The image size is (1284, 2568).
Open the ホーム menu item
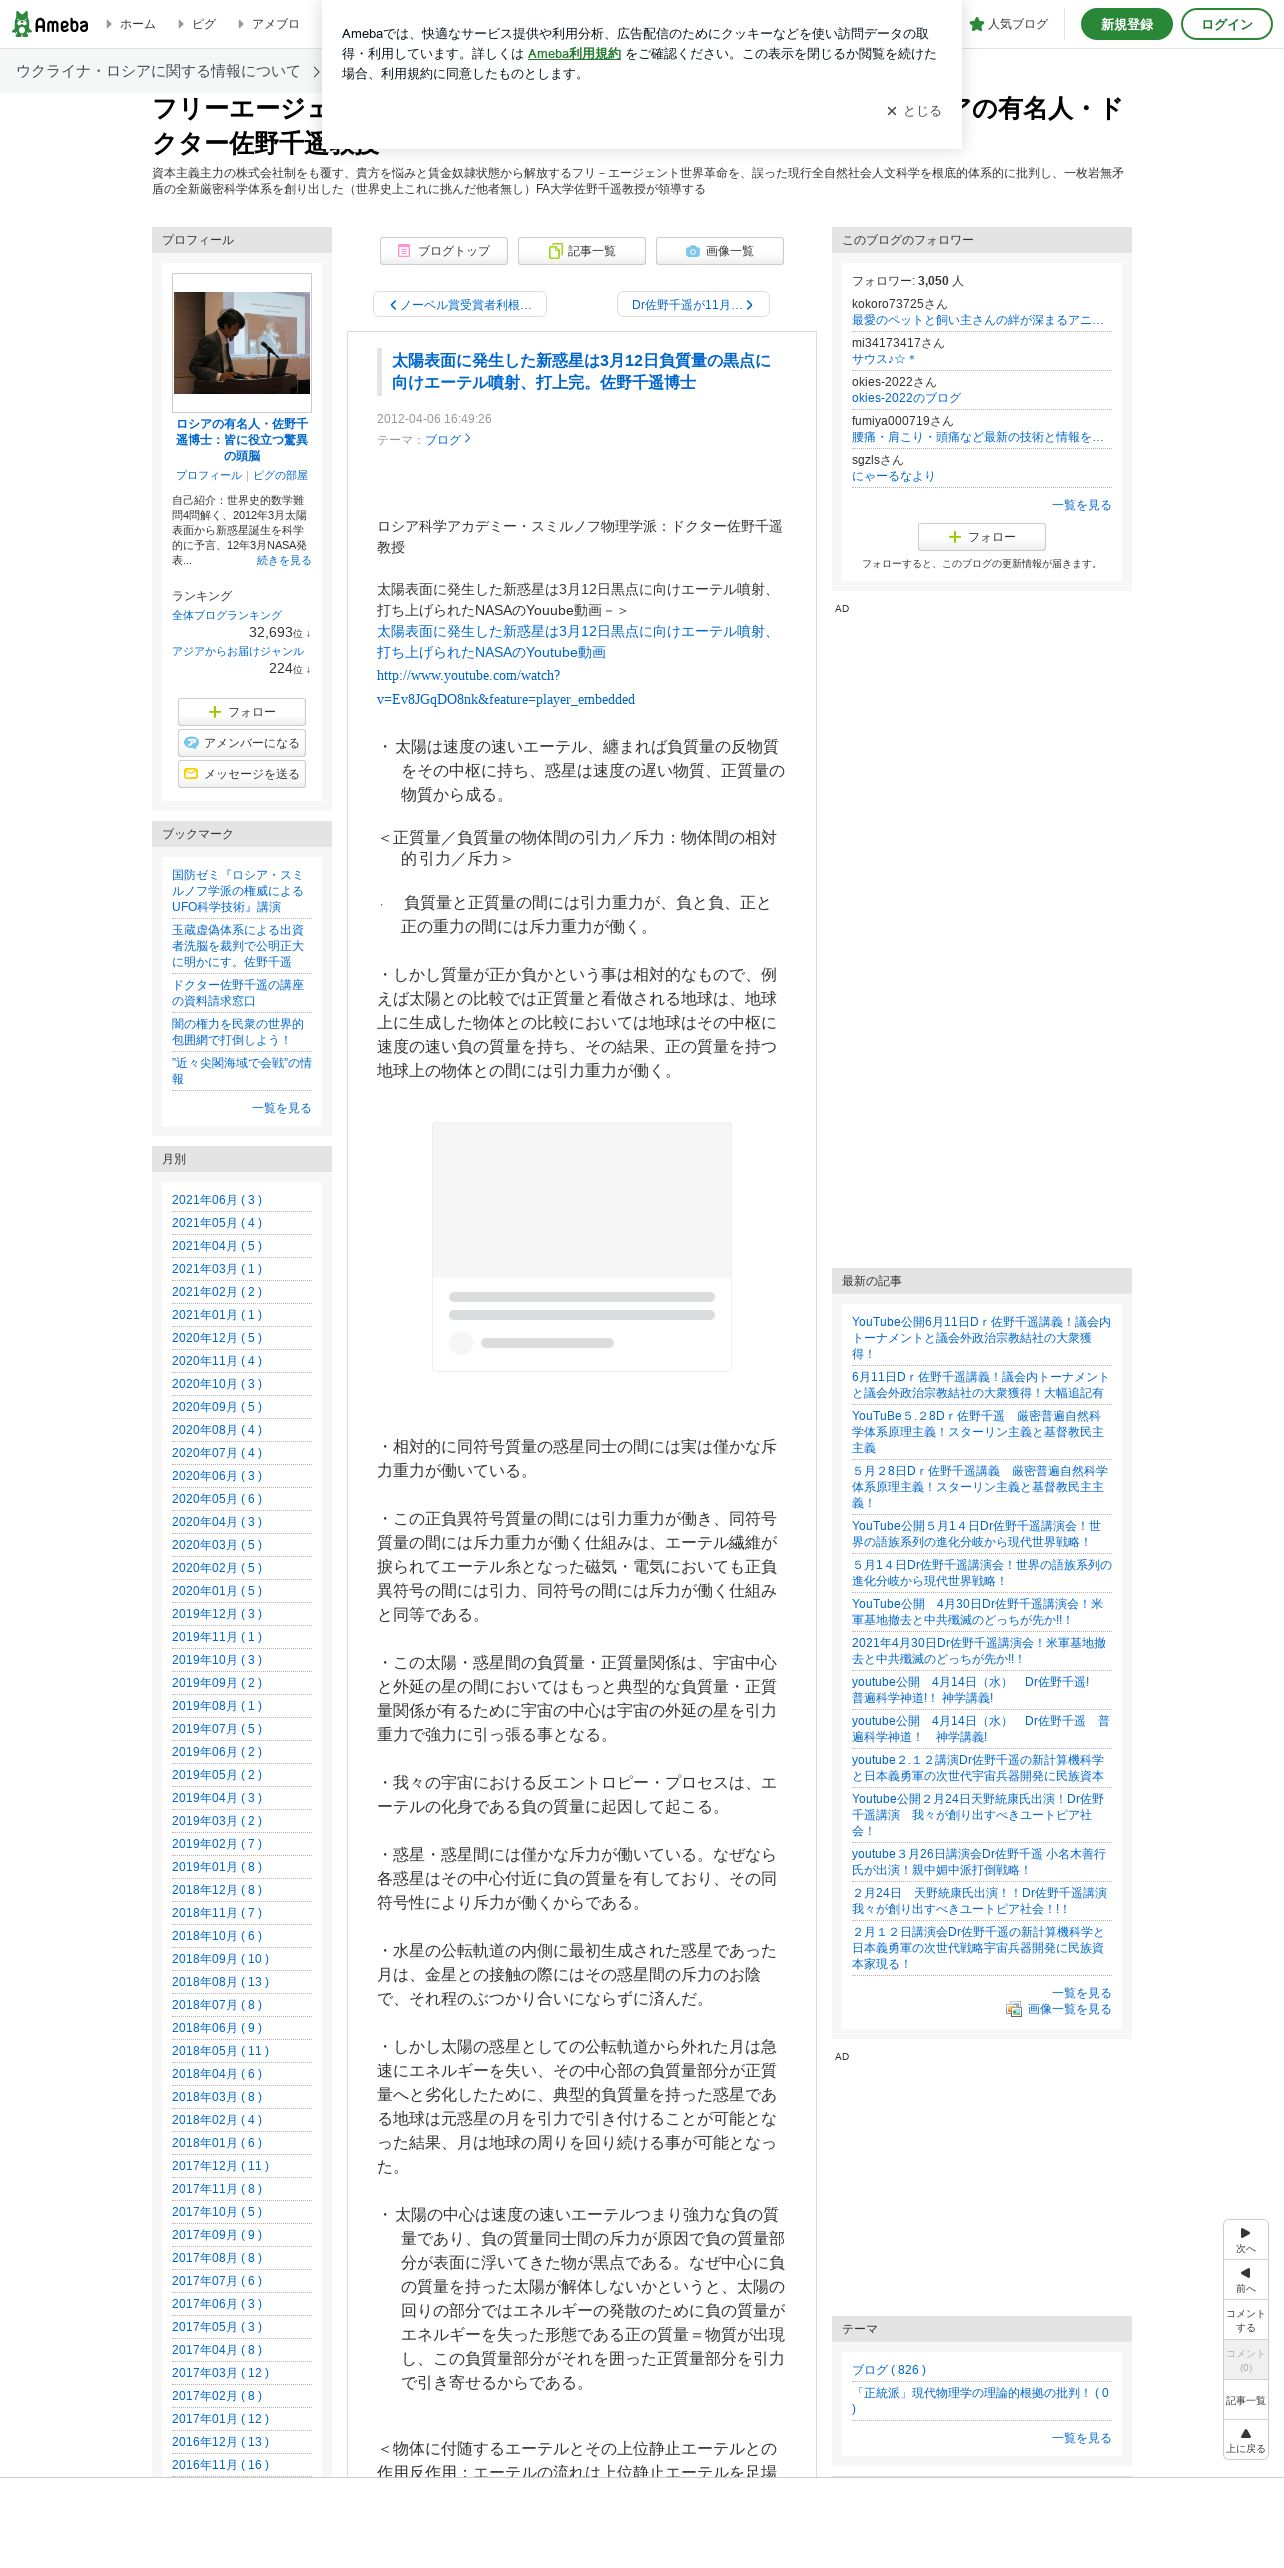[131, 24]
